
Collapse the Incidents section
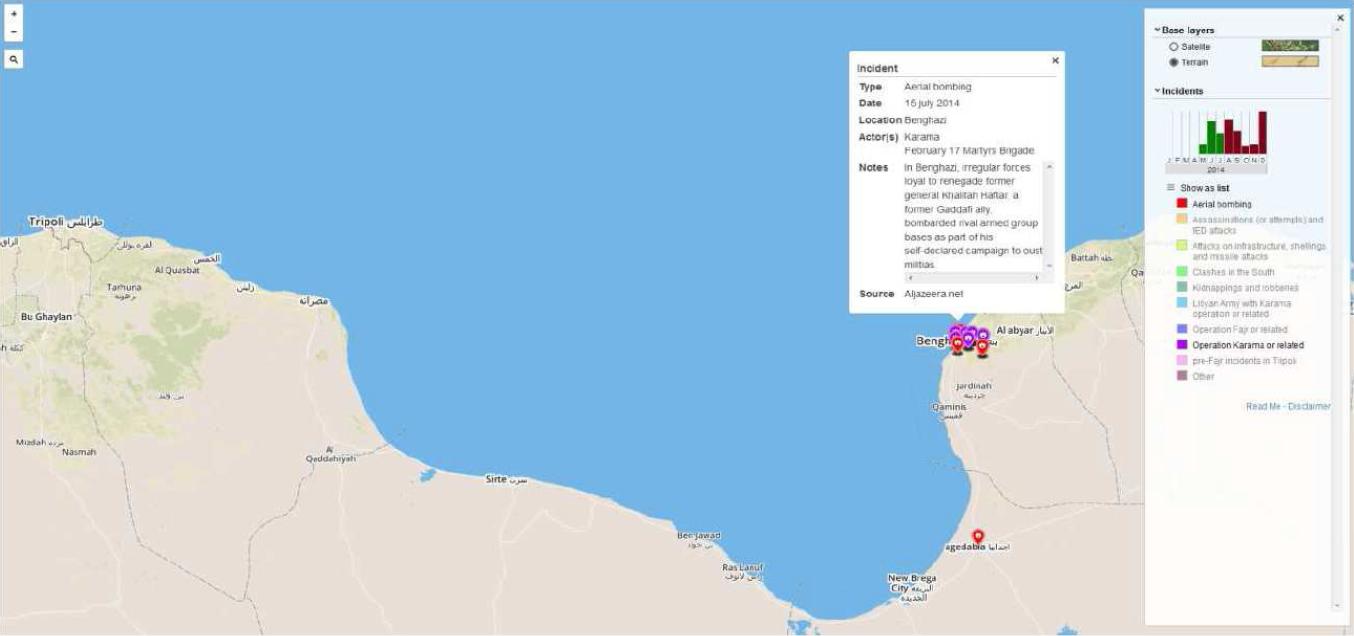point(1157,91)
